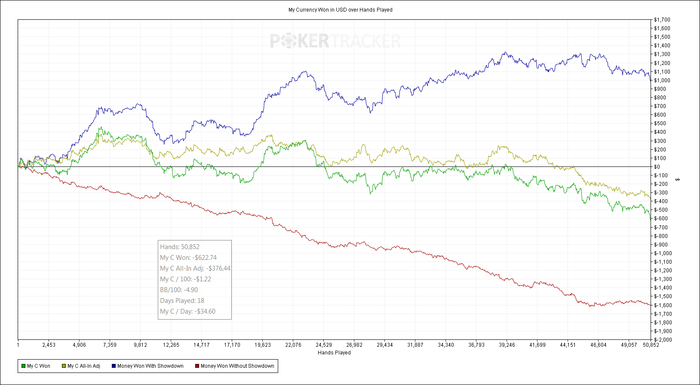700x385 pixels.
Task: Click the x-axis tick label 2,453
Action: 49,345
